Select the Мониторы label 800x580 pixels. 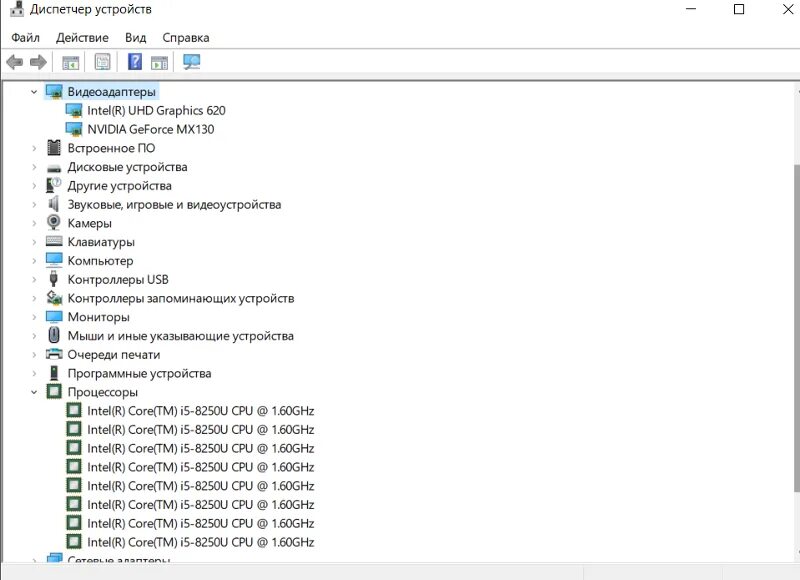tap(98, 317)
